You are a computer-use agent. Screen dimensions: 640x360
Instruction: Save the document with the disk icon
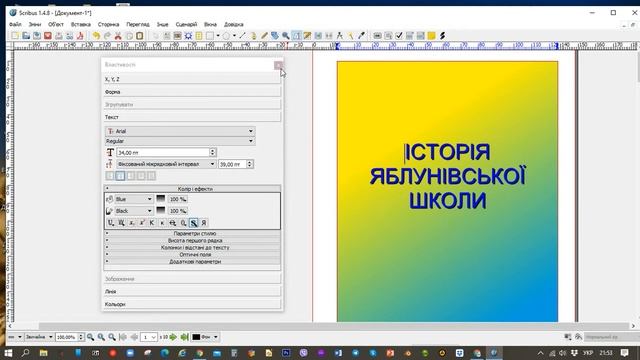[x=37, y=36]
